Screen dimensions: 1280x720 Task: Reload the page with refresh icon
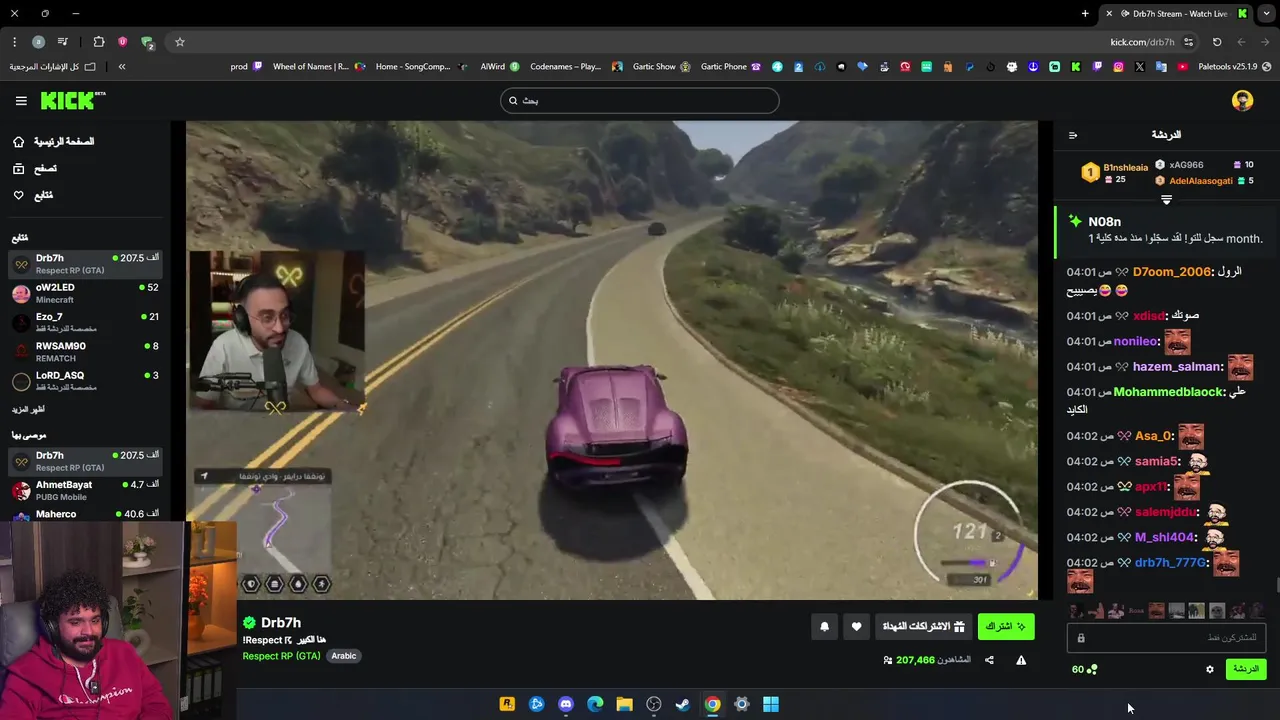(x=1217, y=42)
